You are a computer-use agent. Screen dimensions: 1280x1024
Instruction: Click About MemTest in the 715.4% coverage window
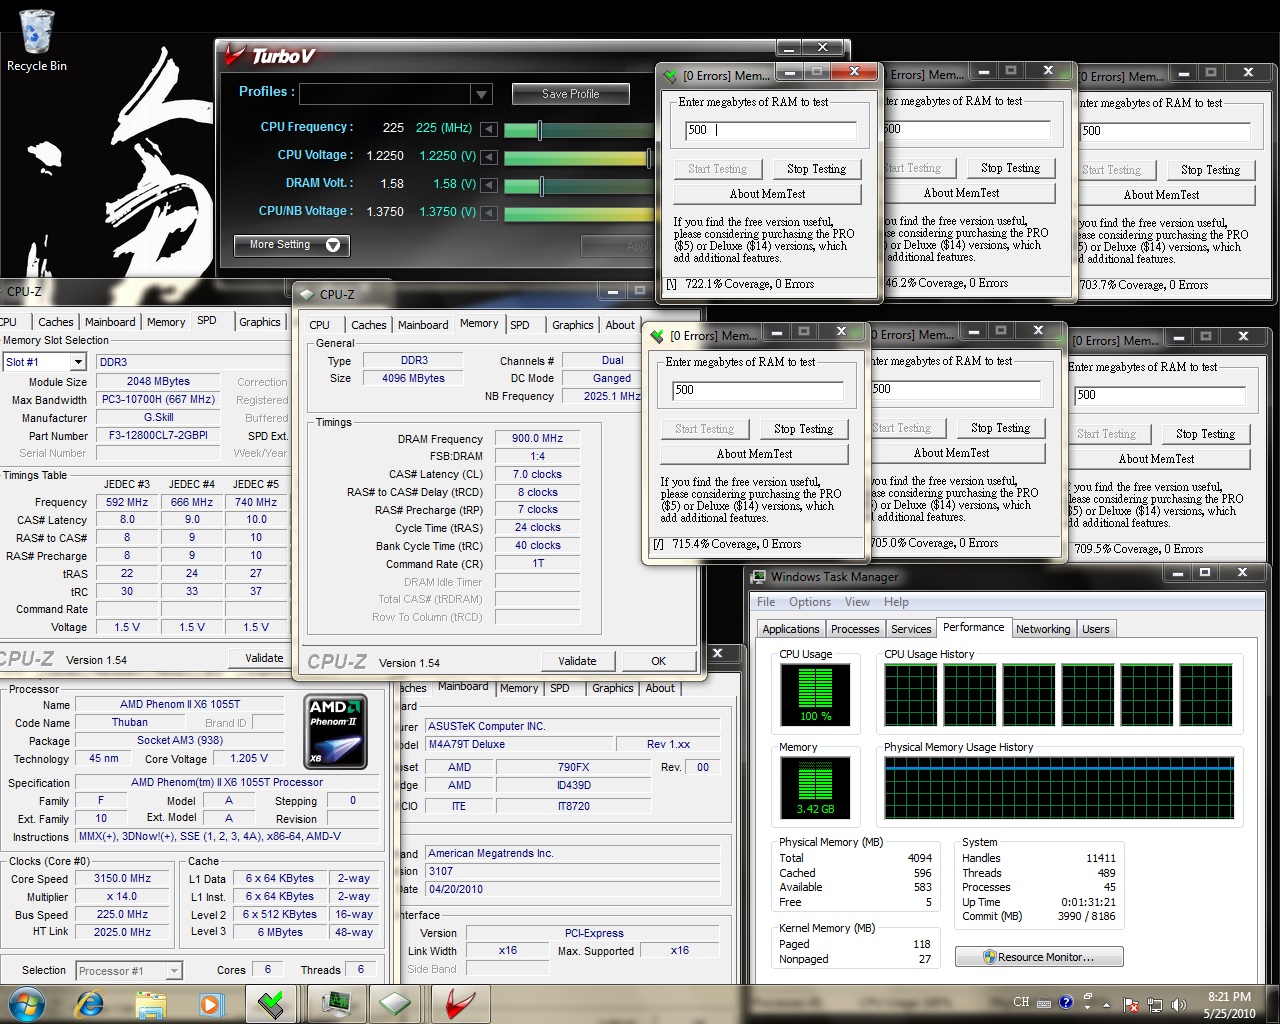754,454
